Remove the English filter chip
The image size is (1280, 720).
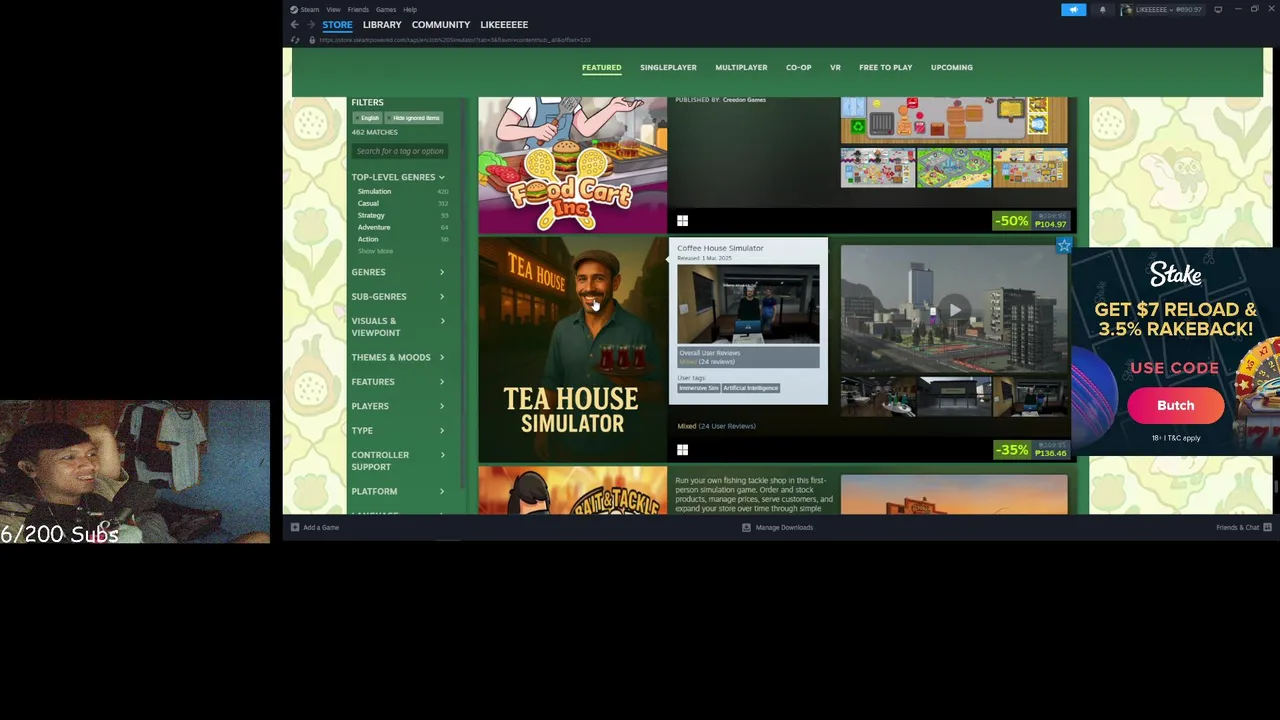pos(367,118)
